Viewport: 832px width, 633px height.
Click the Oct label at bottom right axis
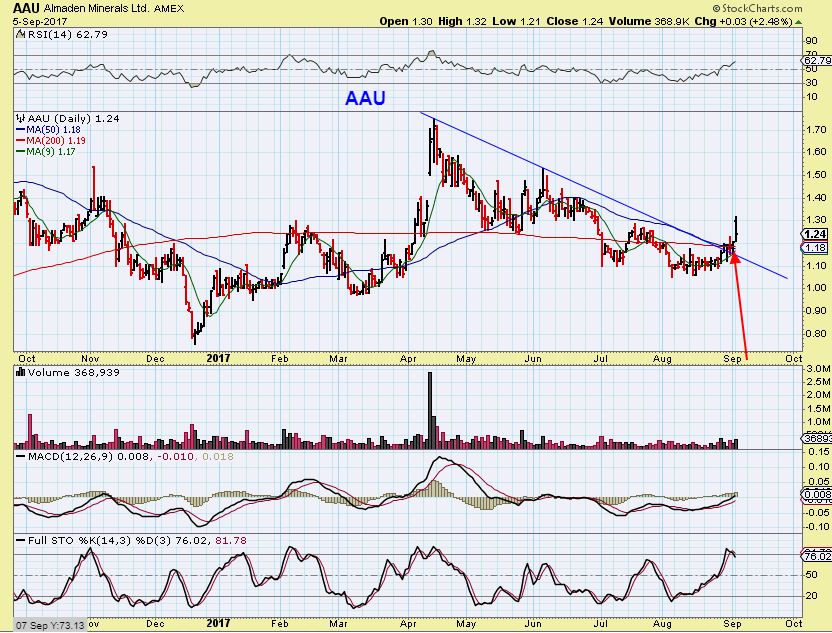pos(794,623)
